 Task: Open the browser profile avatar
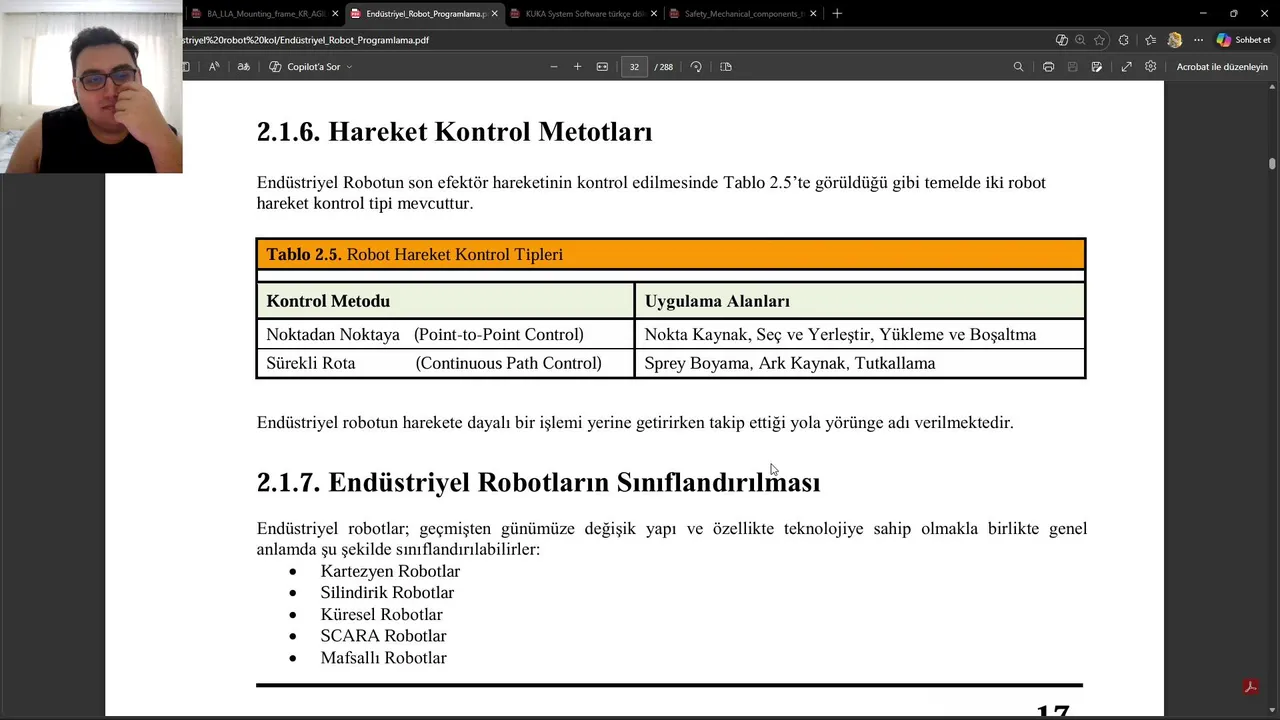[1175, 40]
